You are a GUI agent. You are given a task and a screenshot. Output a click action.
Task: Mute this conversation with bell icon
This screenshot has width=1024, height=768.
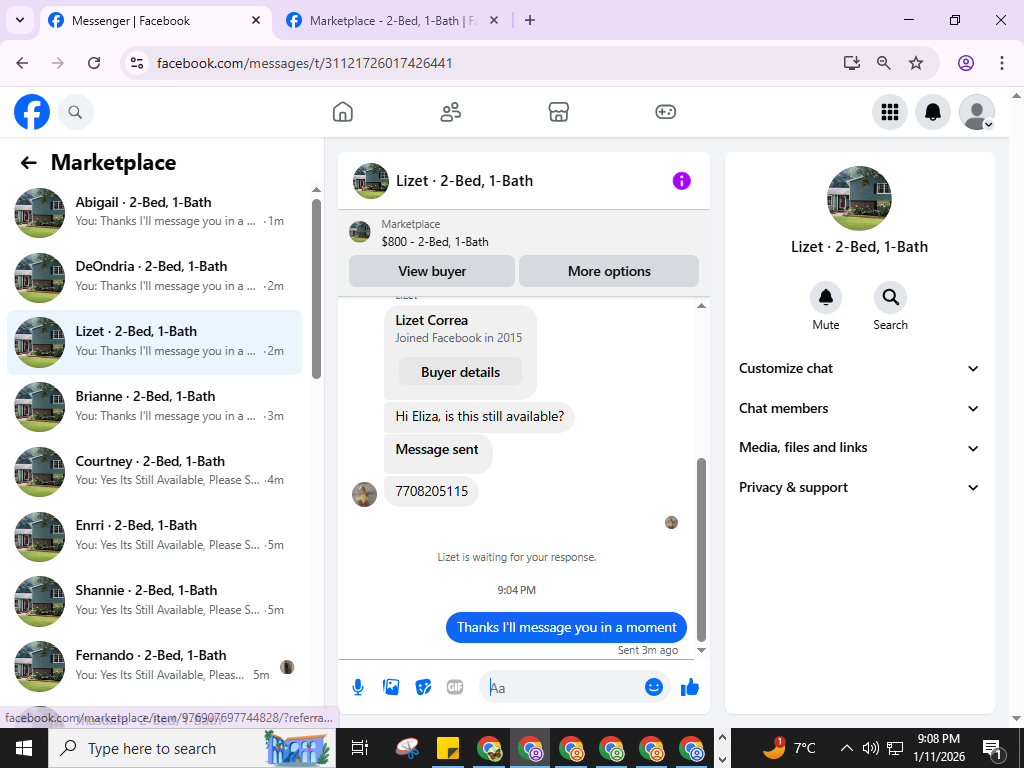pos(825,298)
